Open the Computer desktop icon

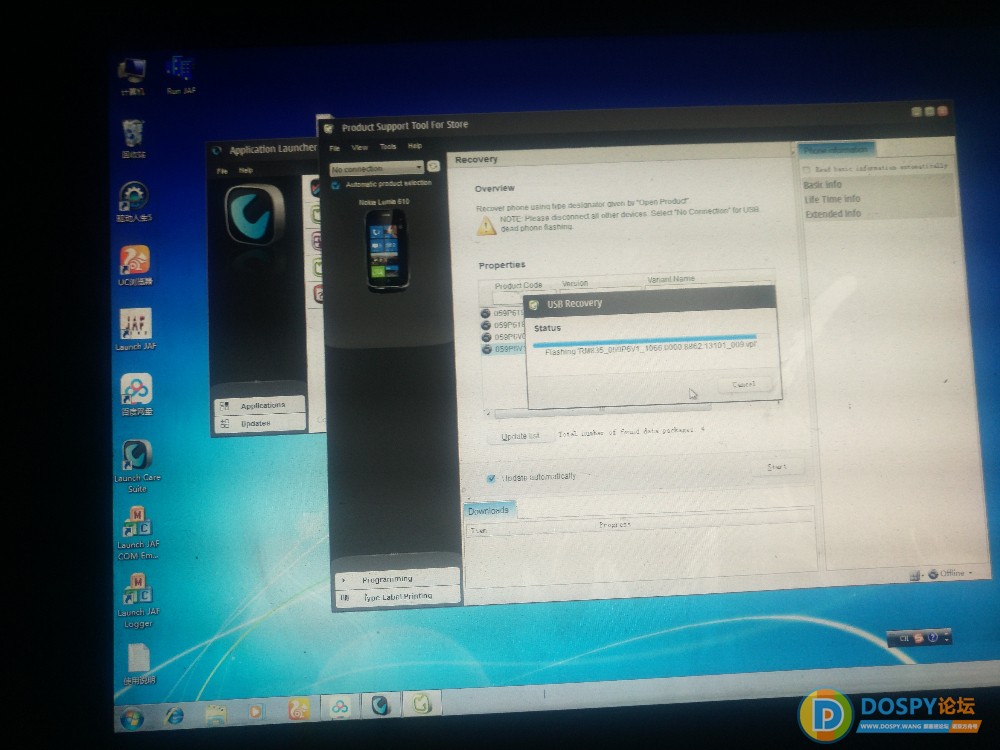tap(132, 77)
